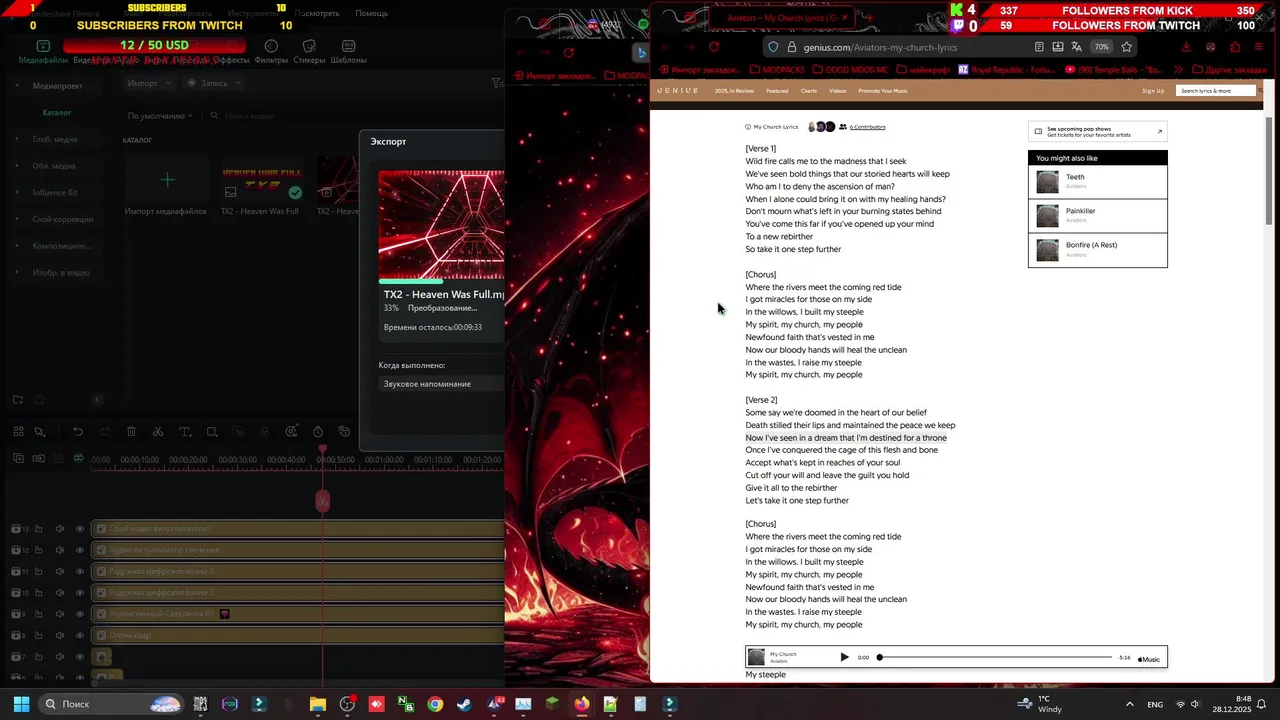This screenshot has width=1280, height=720.
Task: Open Promote Your Music in Genius navigation
Action: tap(883, 91)
